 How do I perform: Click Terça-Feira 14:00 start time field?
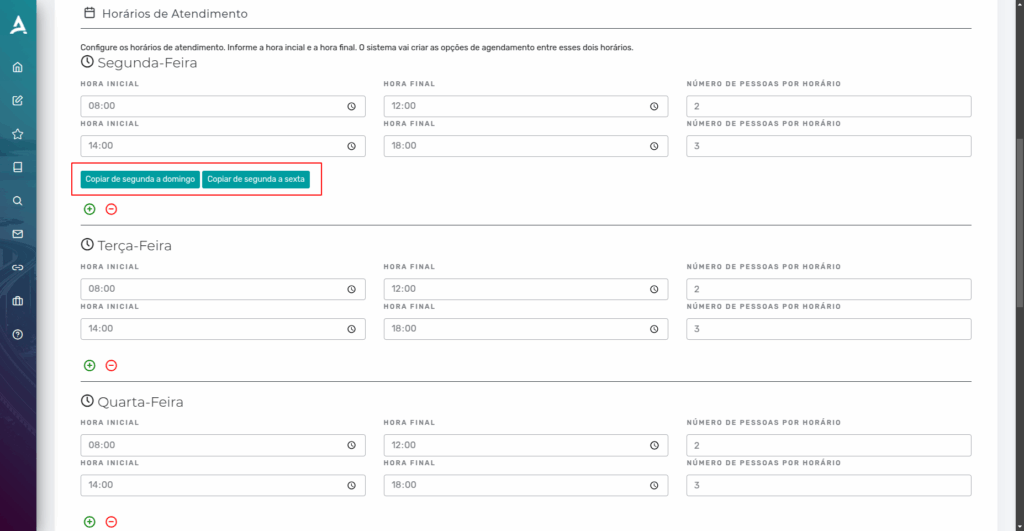[223, 329]
